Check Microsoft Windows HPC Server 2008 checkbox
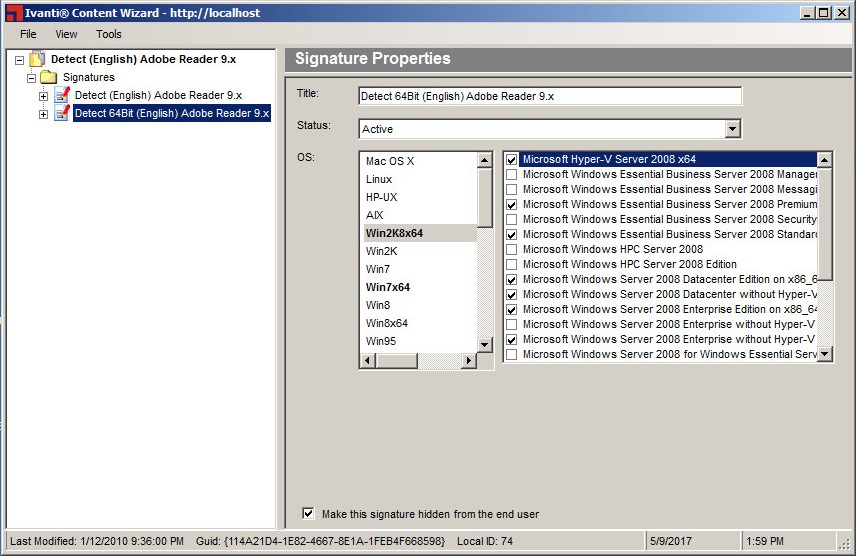The image size is (856, 556). point(512,250)
